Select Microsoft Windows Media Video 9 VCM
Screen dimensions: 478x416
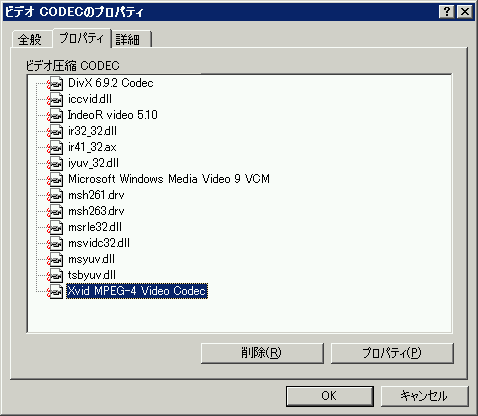pos(169,179)
